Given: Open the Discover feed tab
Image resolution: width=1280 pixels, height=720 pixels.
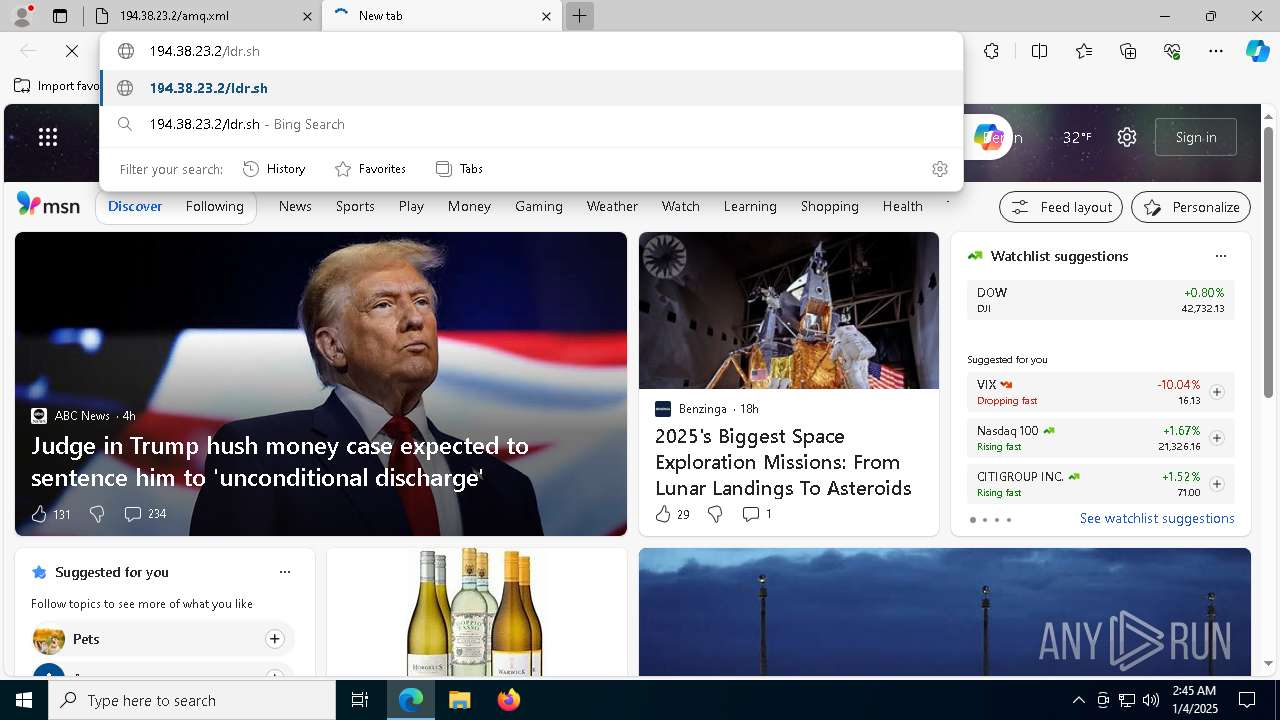Looking at the screenshot, I should pos(135,206).
